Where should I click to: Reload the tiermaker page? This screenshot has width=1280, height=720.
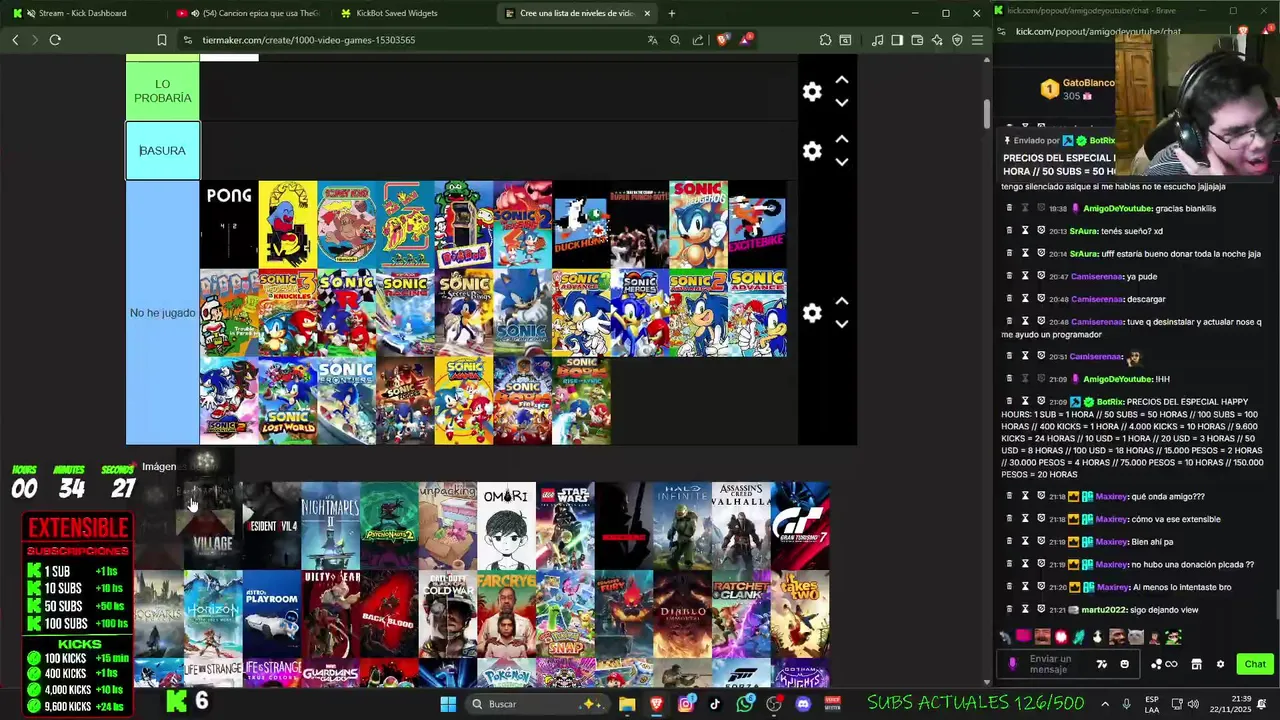(55, 40)
